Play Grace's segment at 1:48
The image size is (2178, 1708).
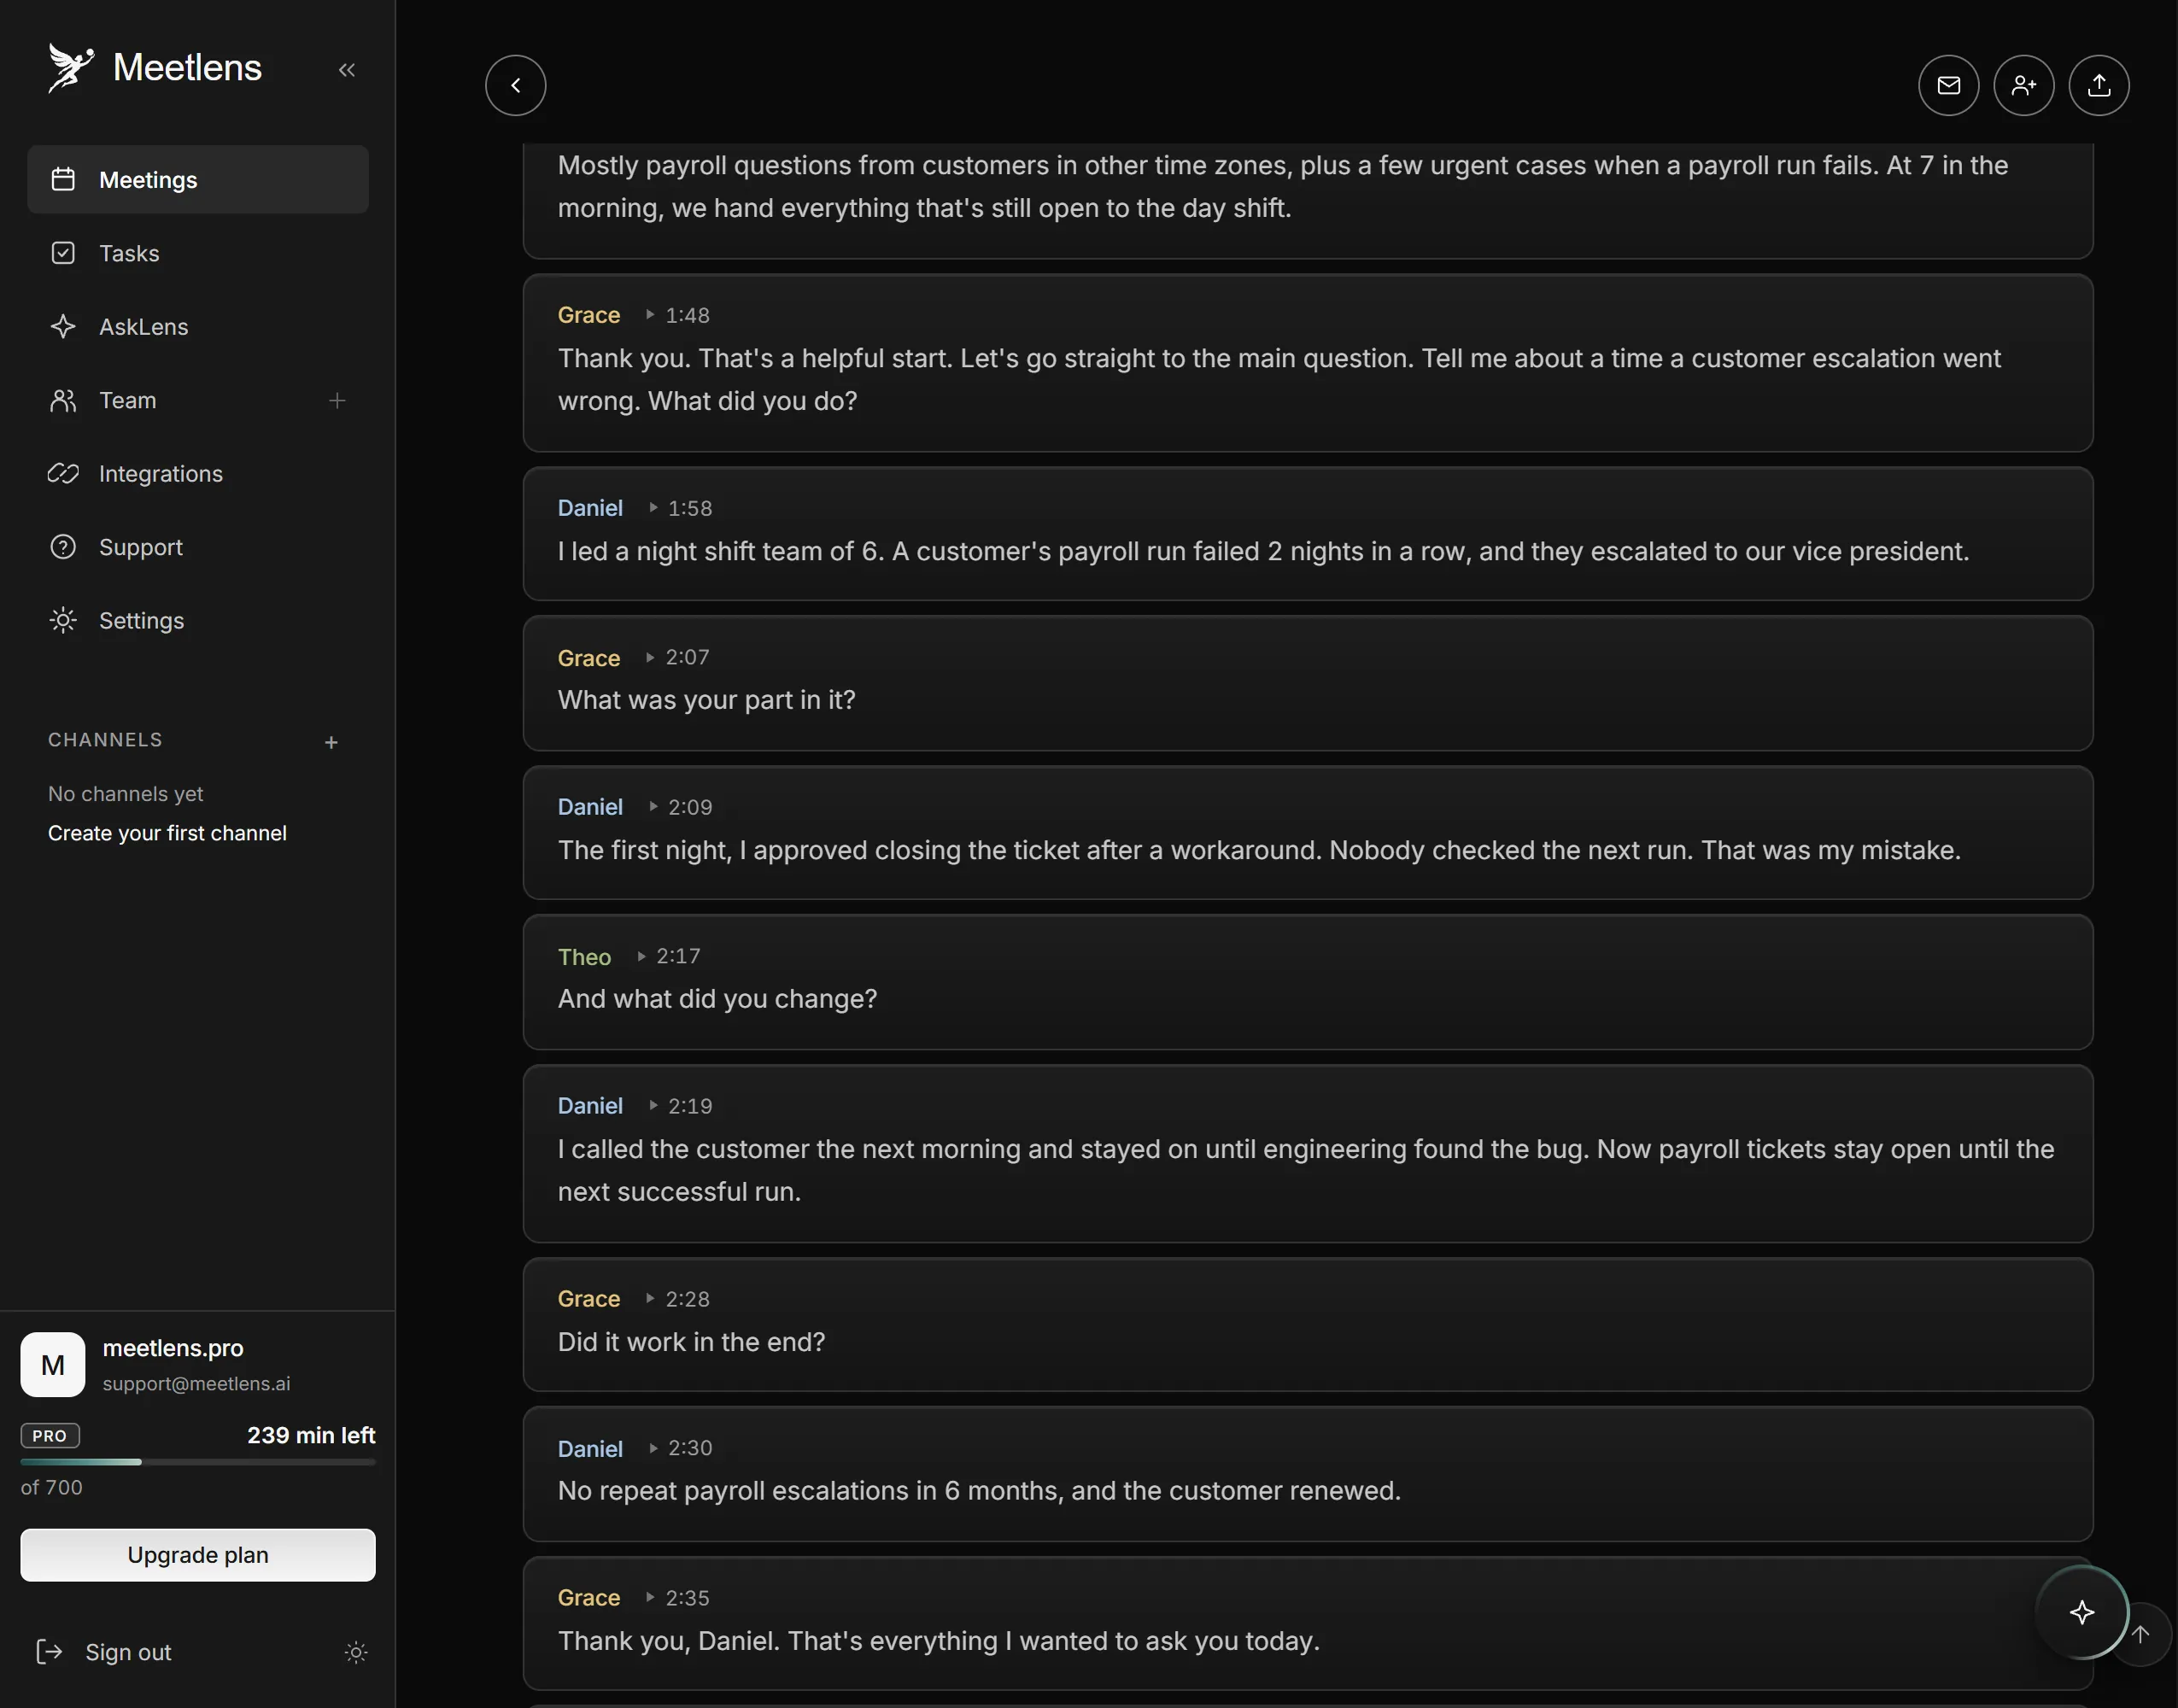pyautogui.click(x=678, y=315)
